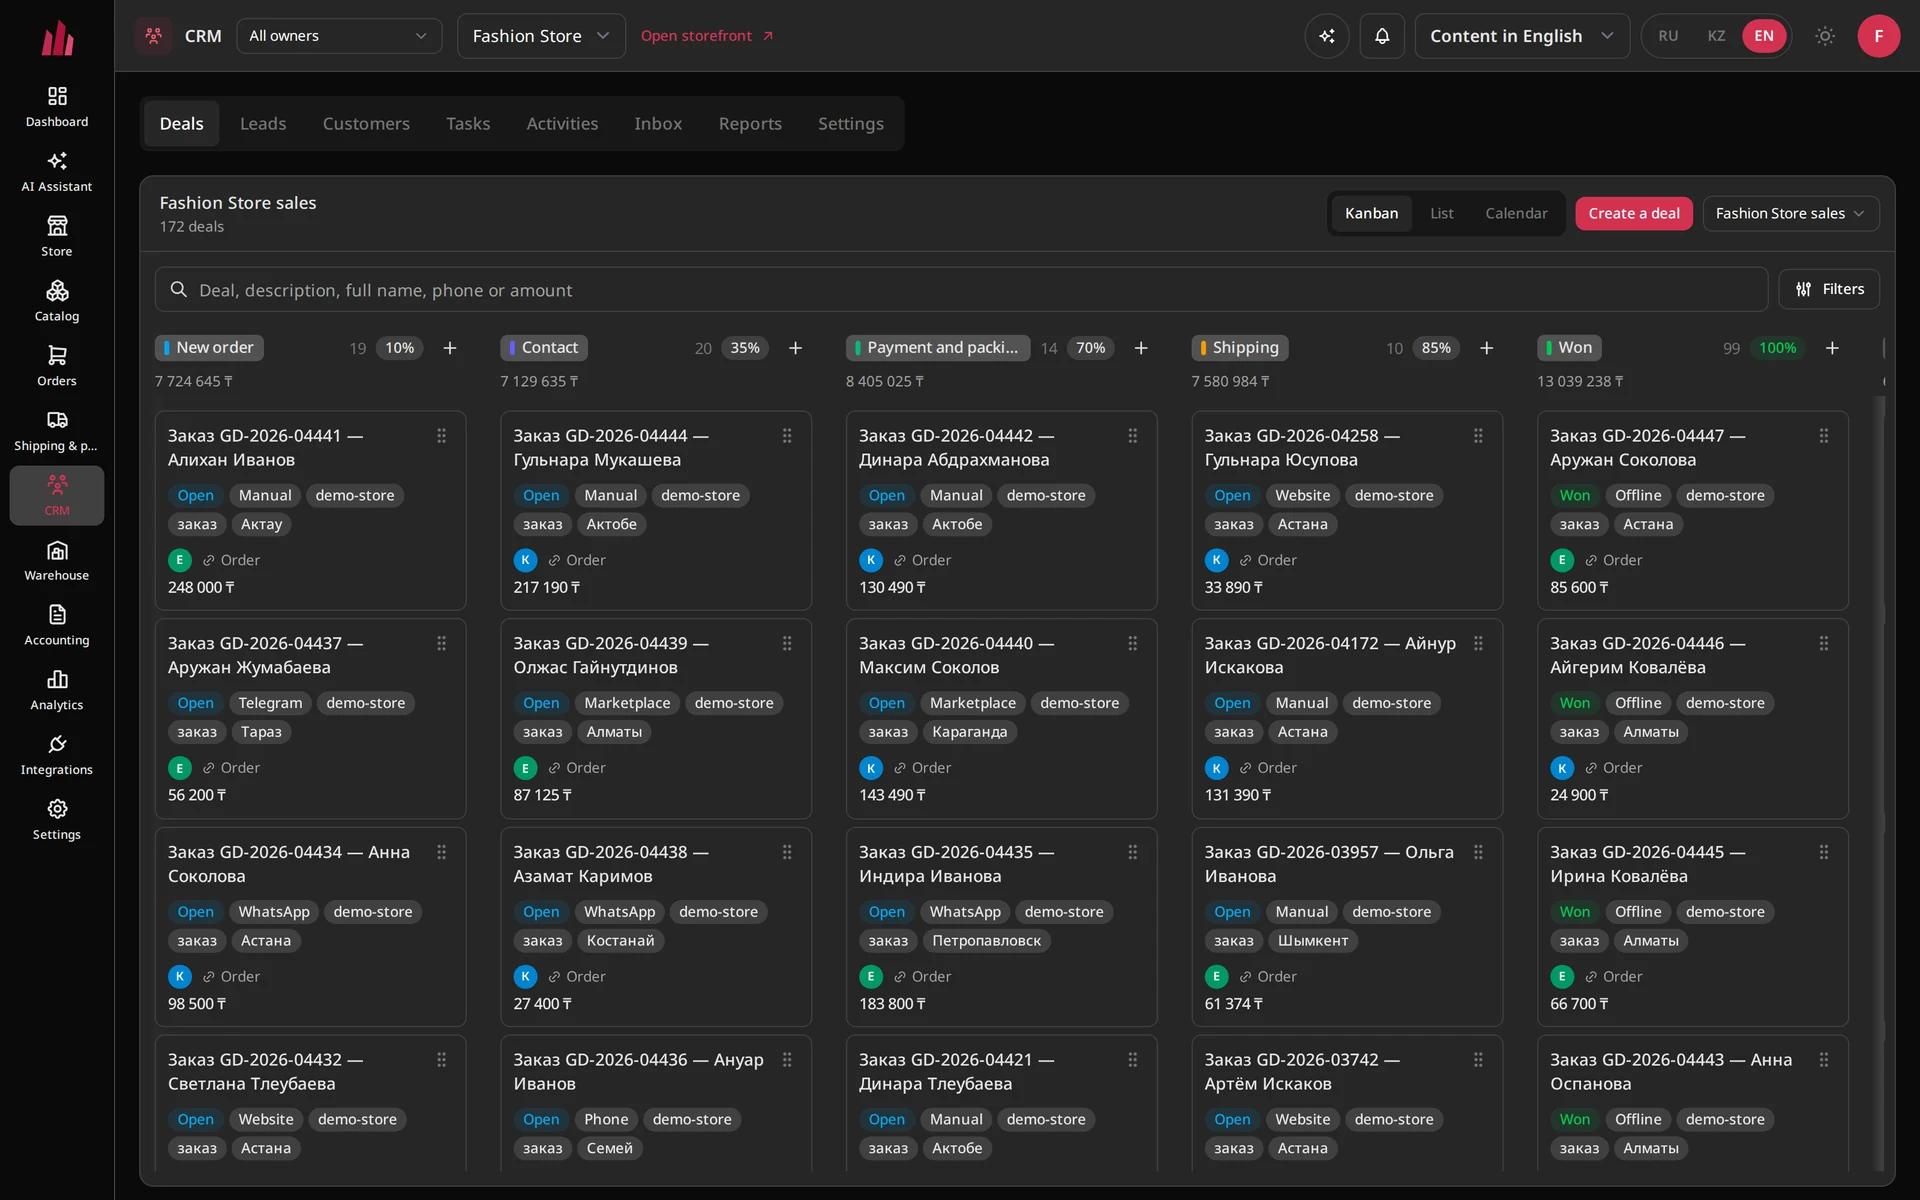Open the sidebar Settings gear icon
The image size is (1920, 1200).
pos(57,809)
